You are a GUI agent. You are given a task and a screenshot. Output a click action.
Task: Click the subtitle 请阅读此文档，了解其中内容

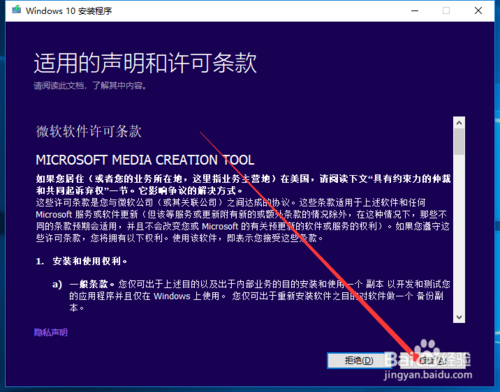[90, 86]
